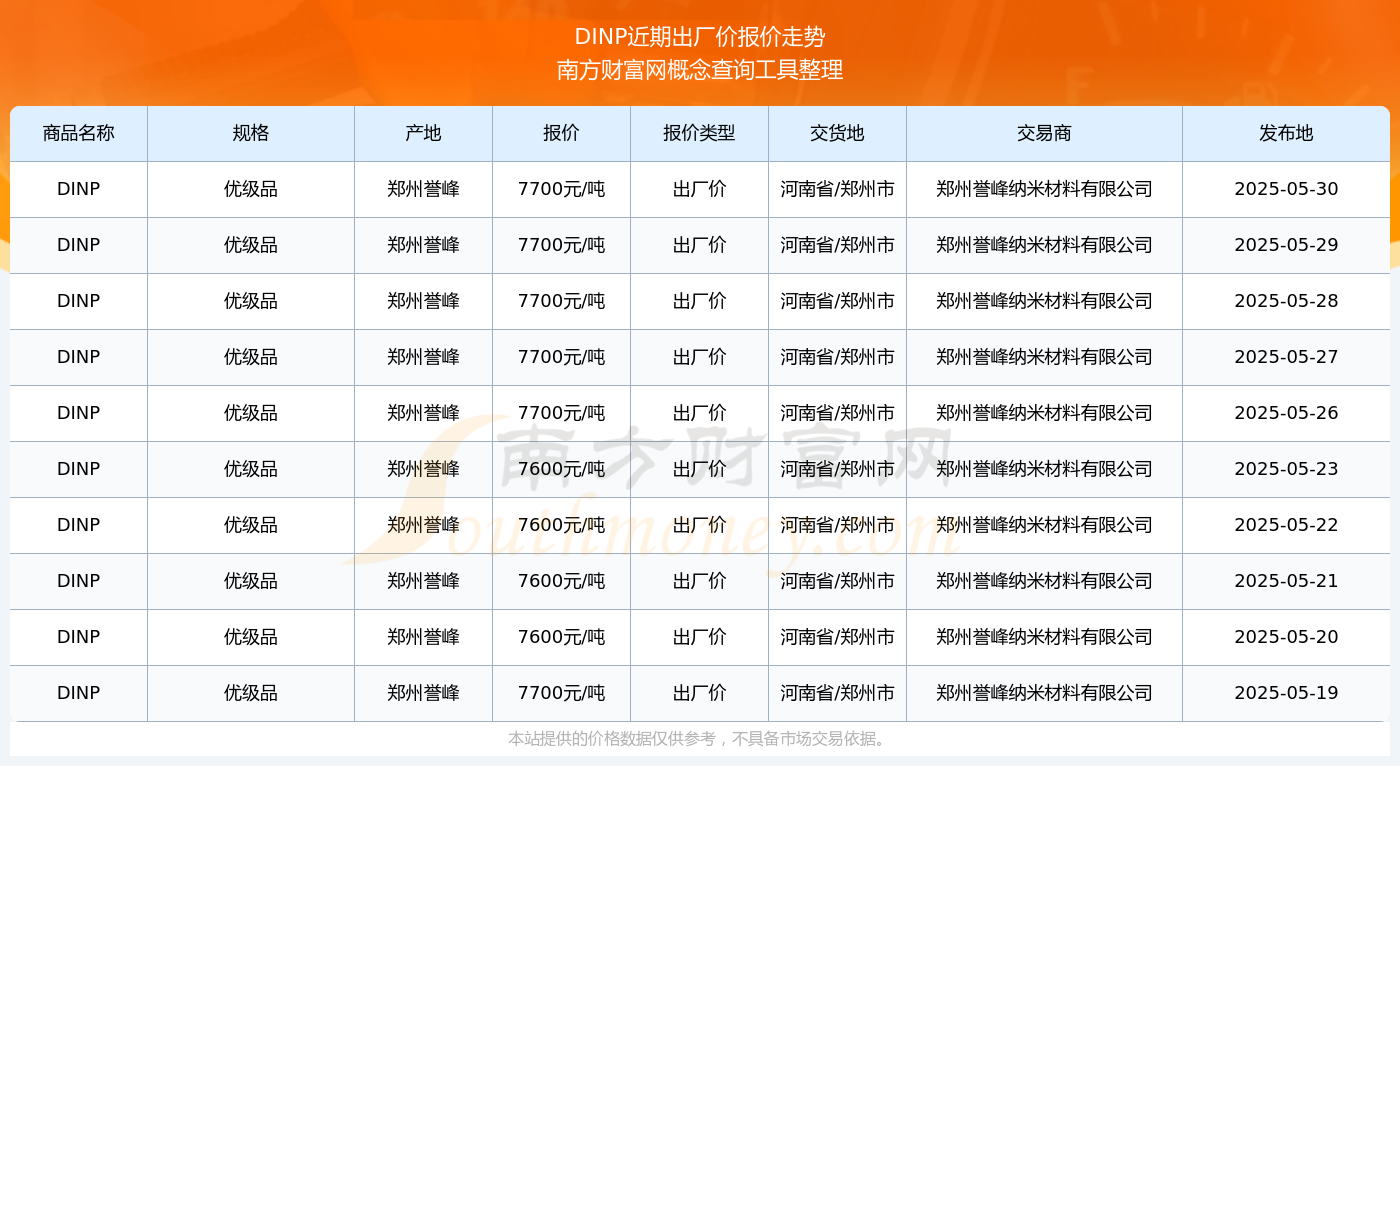Click 优级品 in the 2025-05-29 row

pos(251,245)
